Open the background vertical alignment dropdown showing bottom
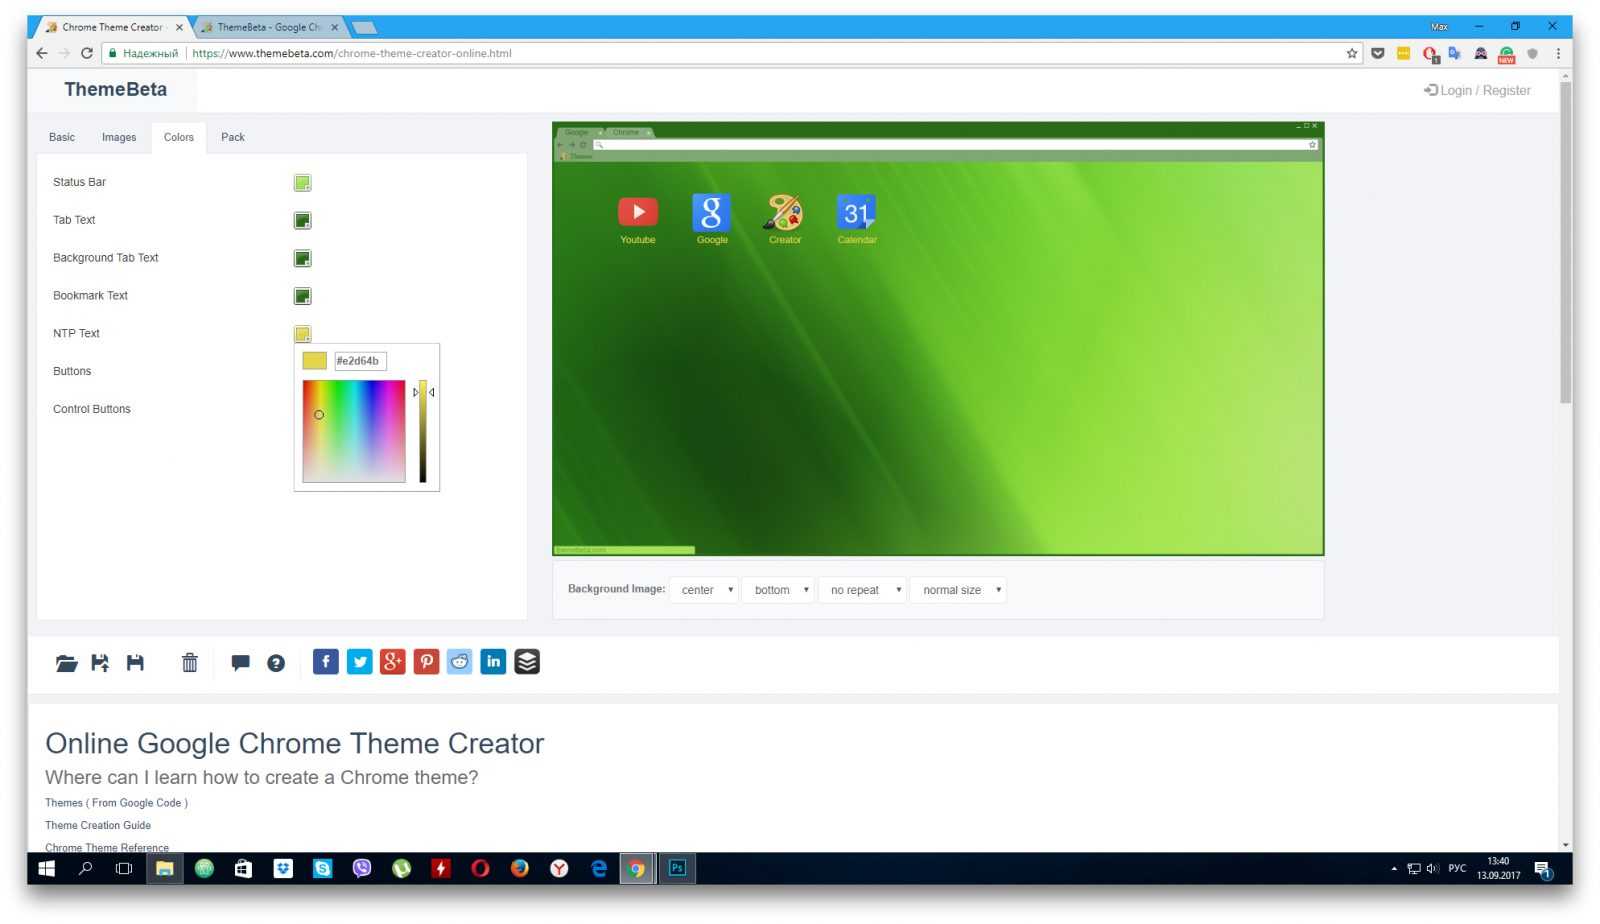 click(777, 590)
